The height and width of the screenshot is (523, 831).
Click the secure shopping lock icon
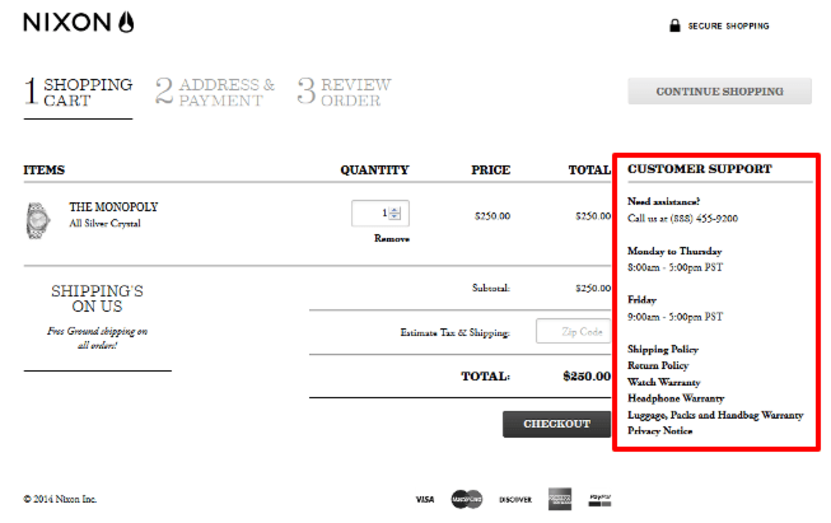click(x=674, y=25)
